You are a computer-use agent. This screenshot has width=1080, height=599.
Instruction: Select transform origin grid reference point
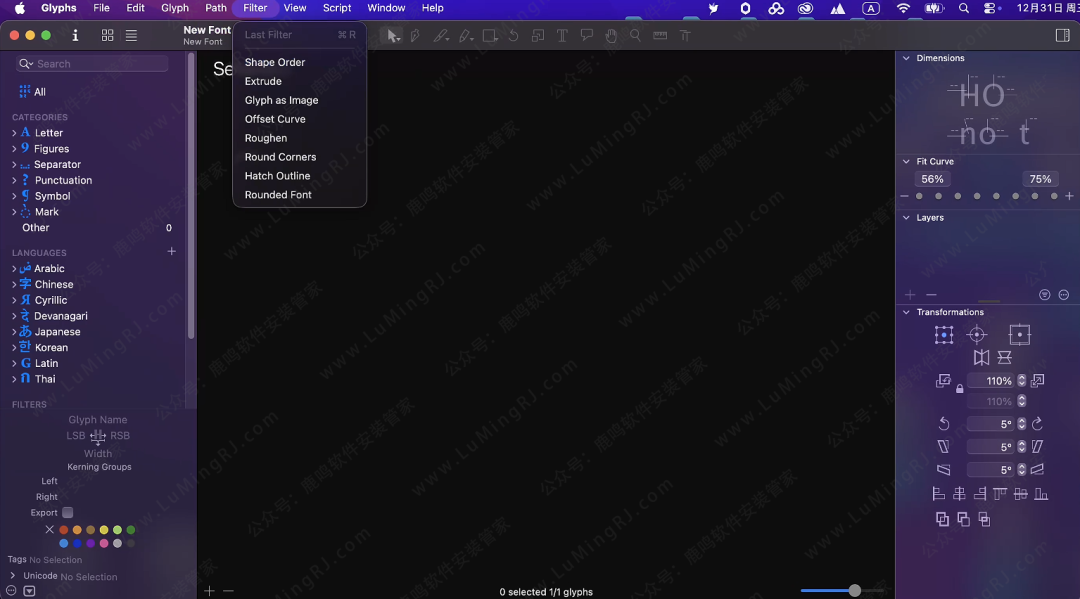(944, 335)
